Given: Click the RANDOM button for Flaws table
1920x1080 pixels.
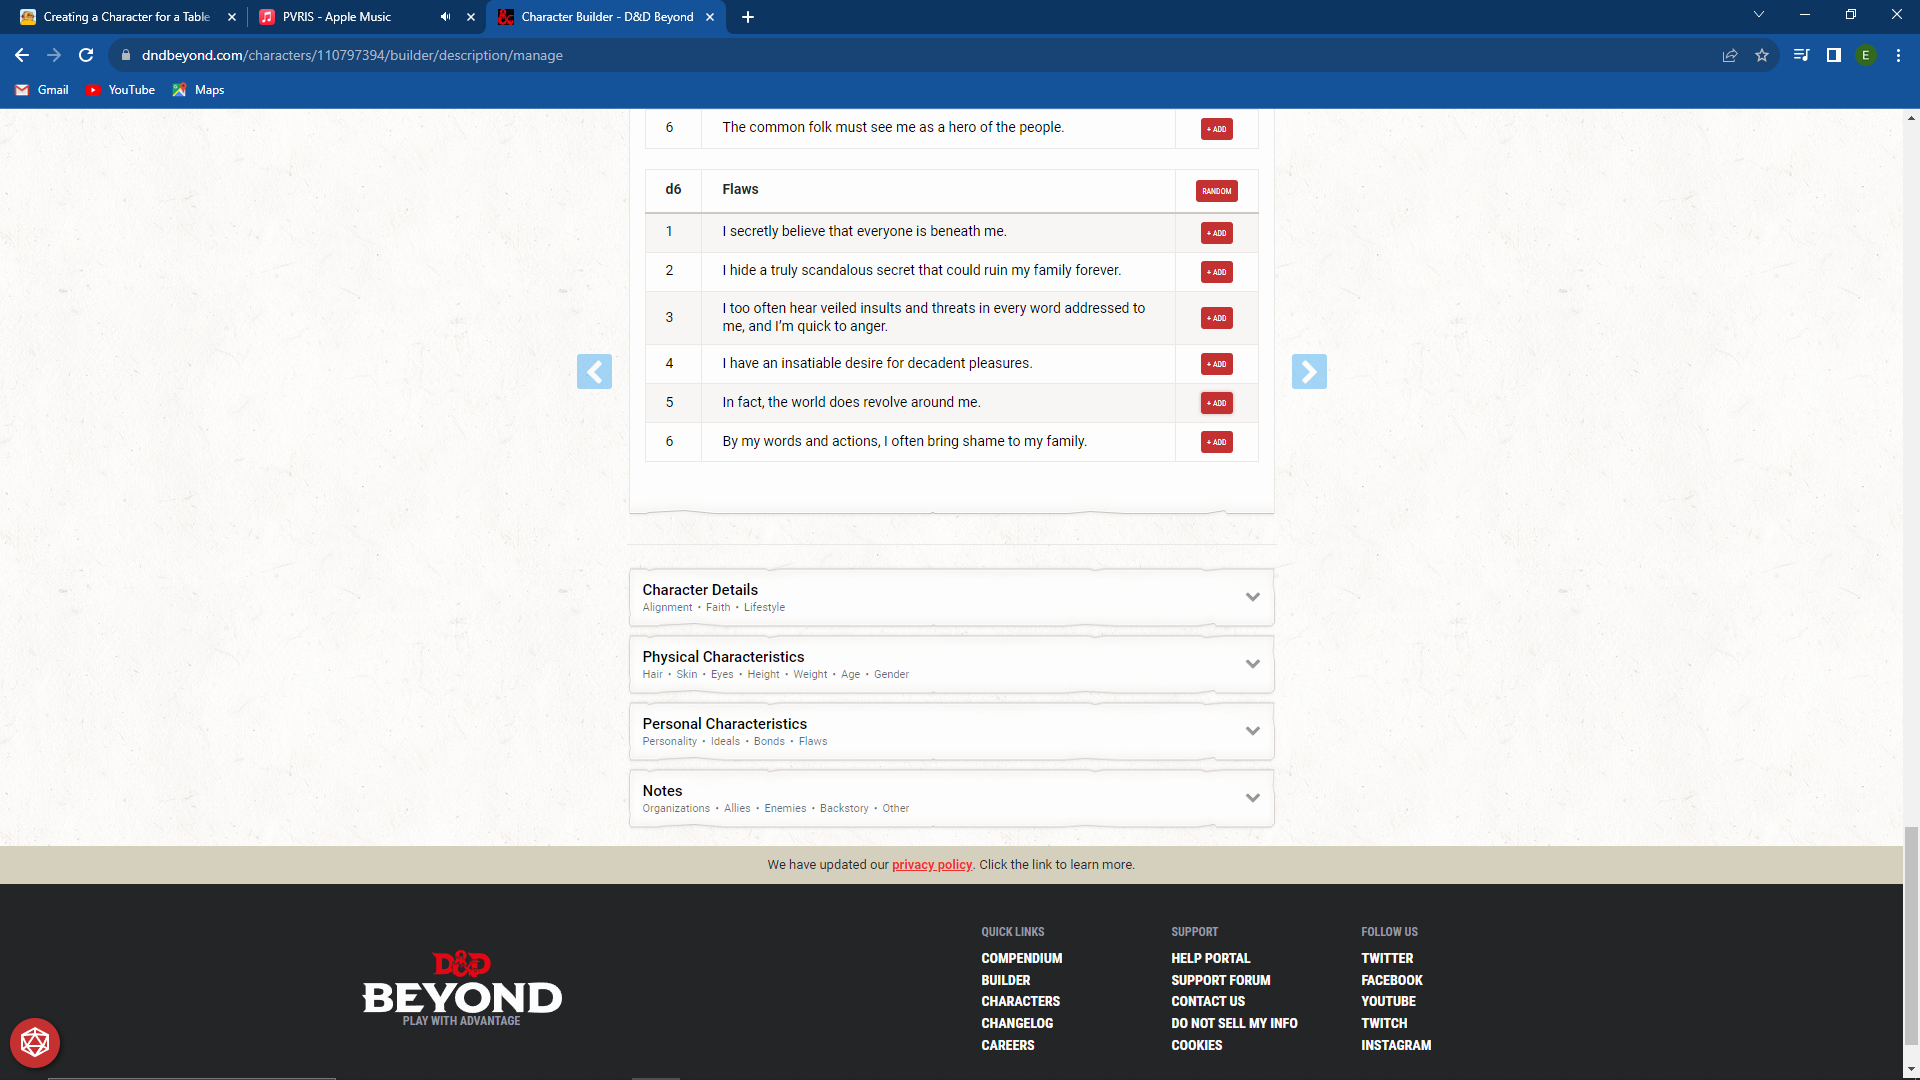Looking at the screenshot, I should tap(1216, 190).
